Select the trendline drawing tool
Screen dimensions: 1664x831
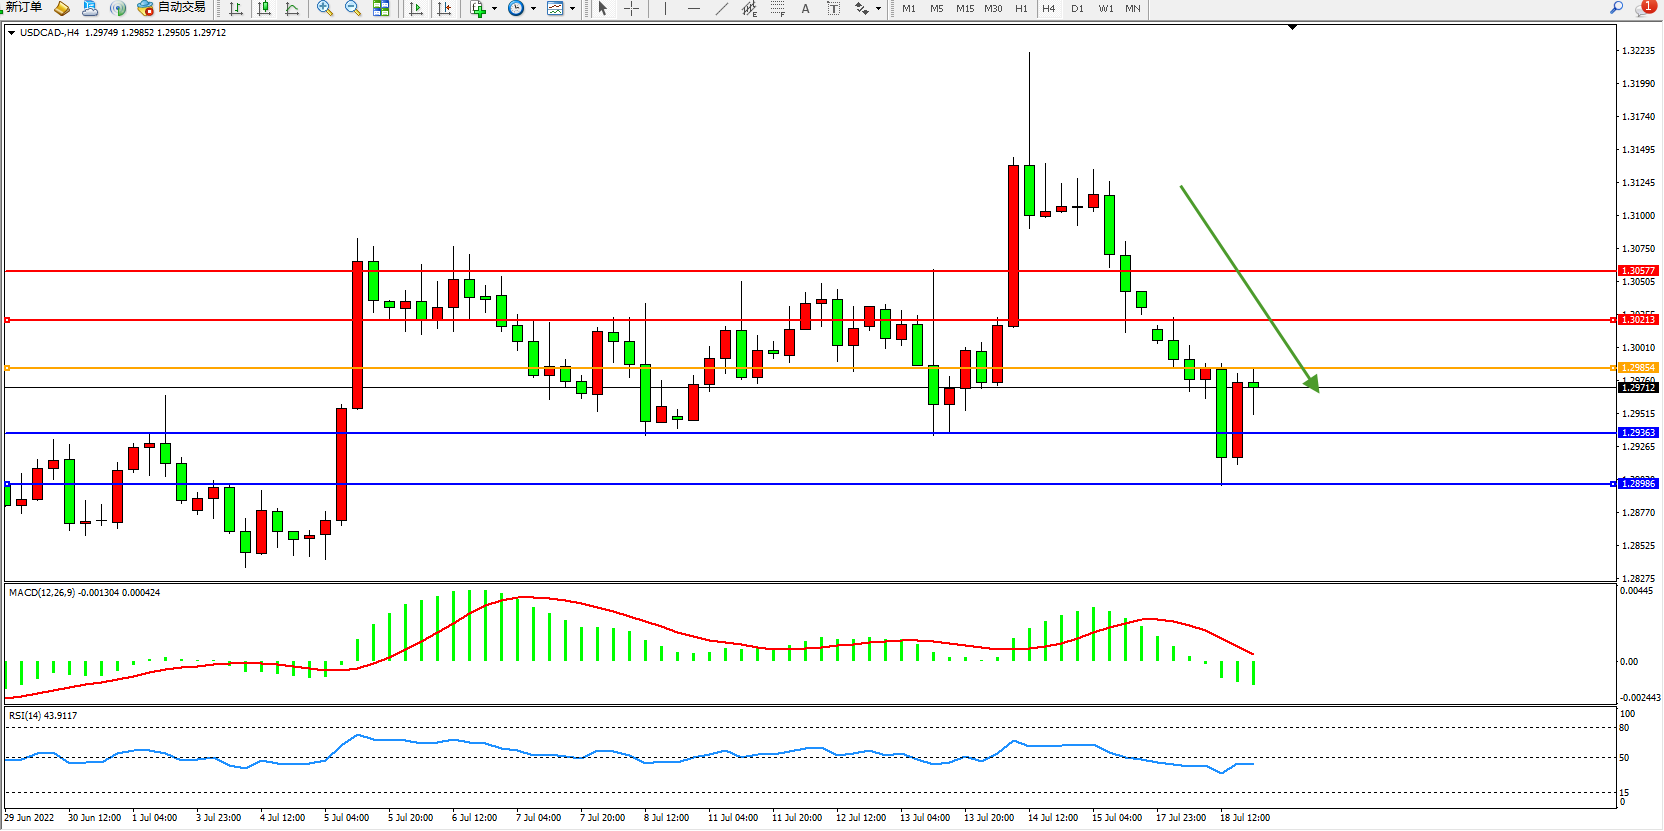[x=722, y=8]
